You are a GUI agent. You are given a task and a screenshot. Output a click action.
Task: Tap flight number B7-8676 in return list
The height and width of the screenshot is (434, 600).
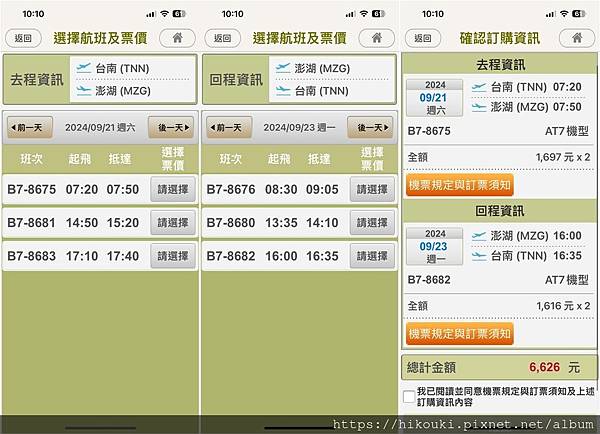click(231, 189)
